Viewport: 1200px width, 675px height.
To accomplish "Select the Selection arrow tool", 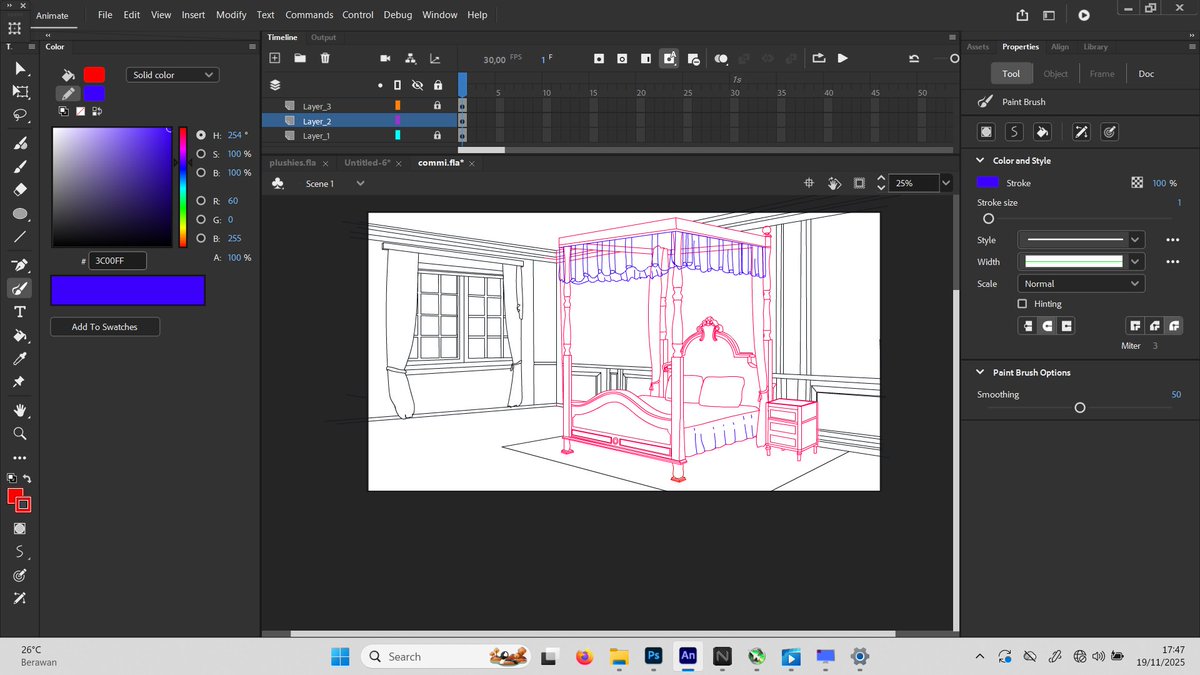I will [x=20, y=68].
